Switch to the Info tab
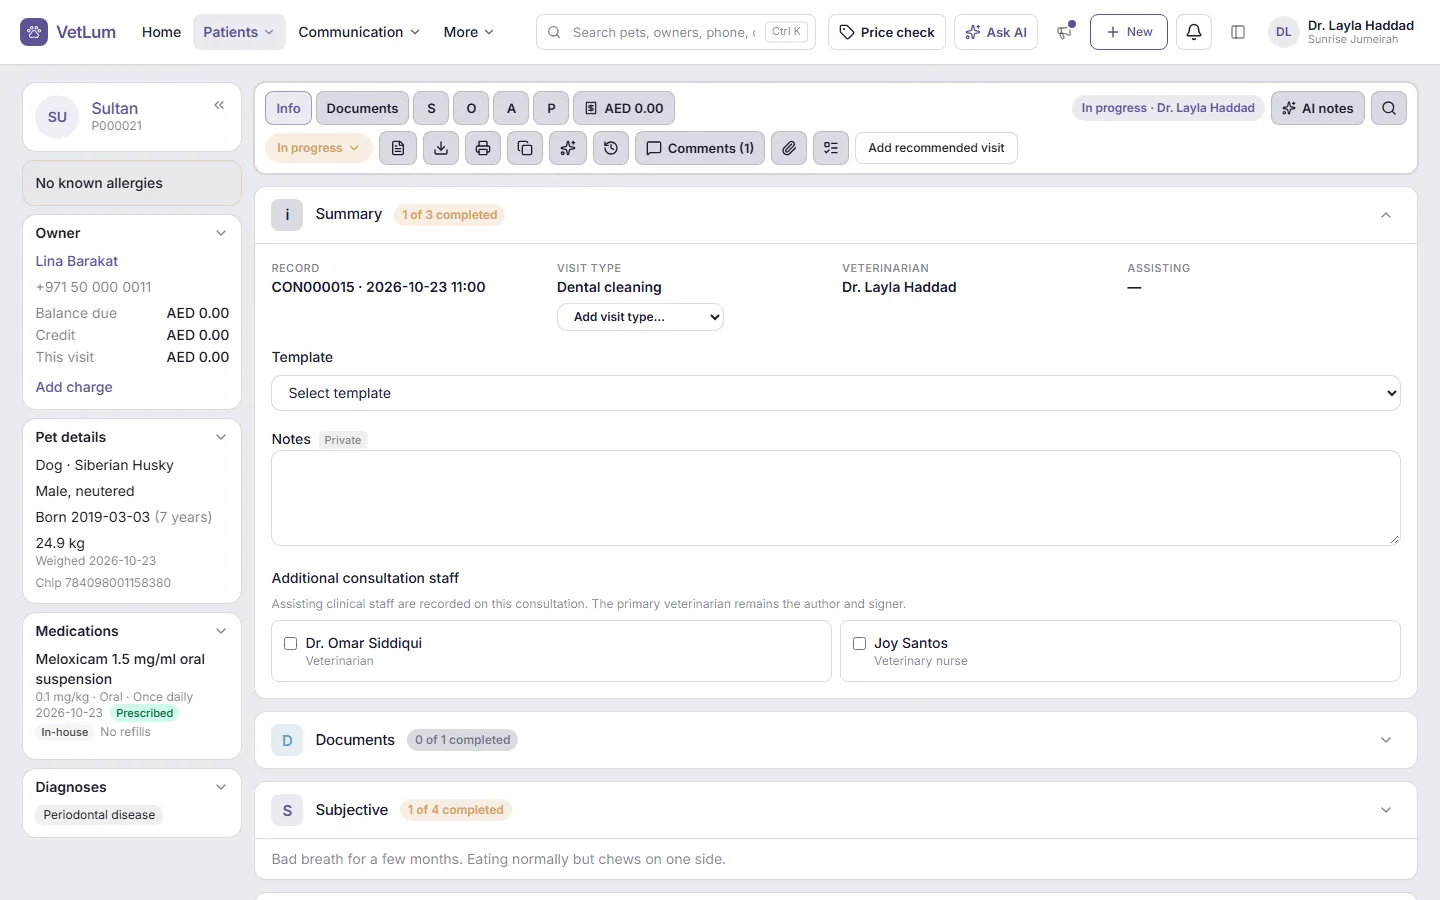1440x900 pixels. tap(288, 108)
